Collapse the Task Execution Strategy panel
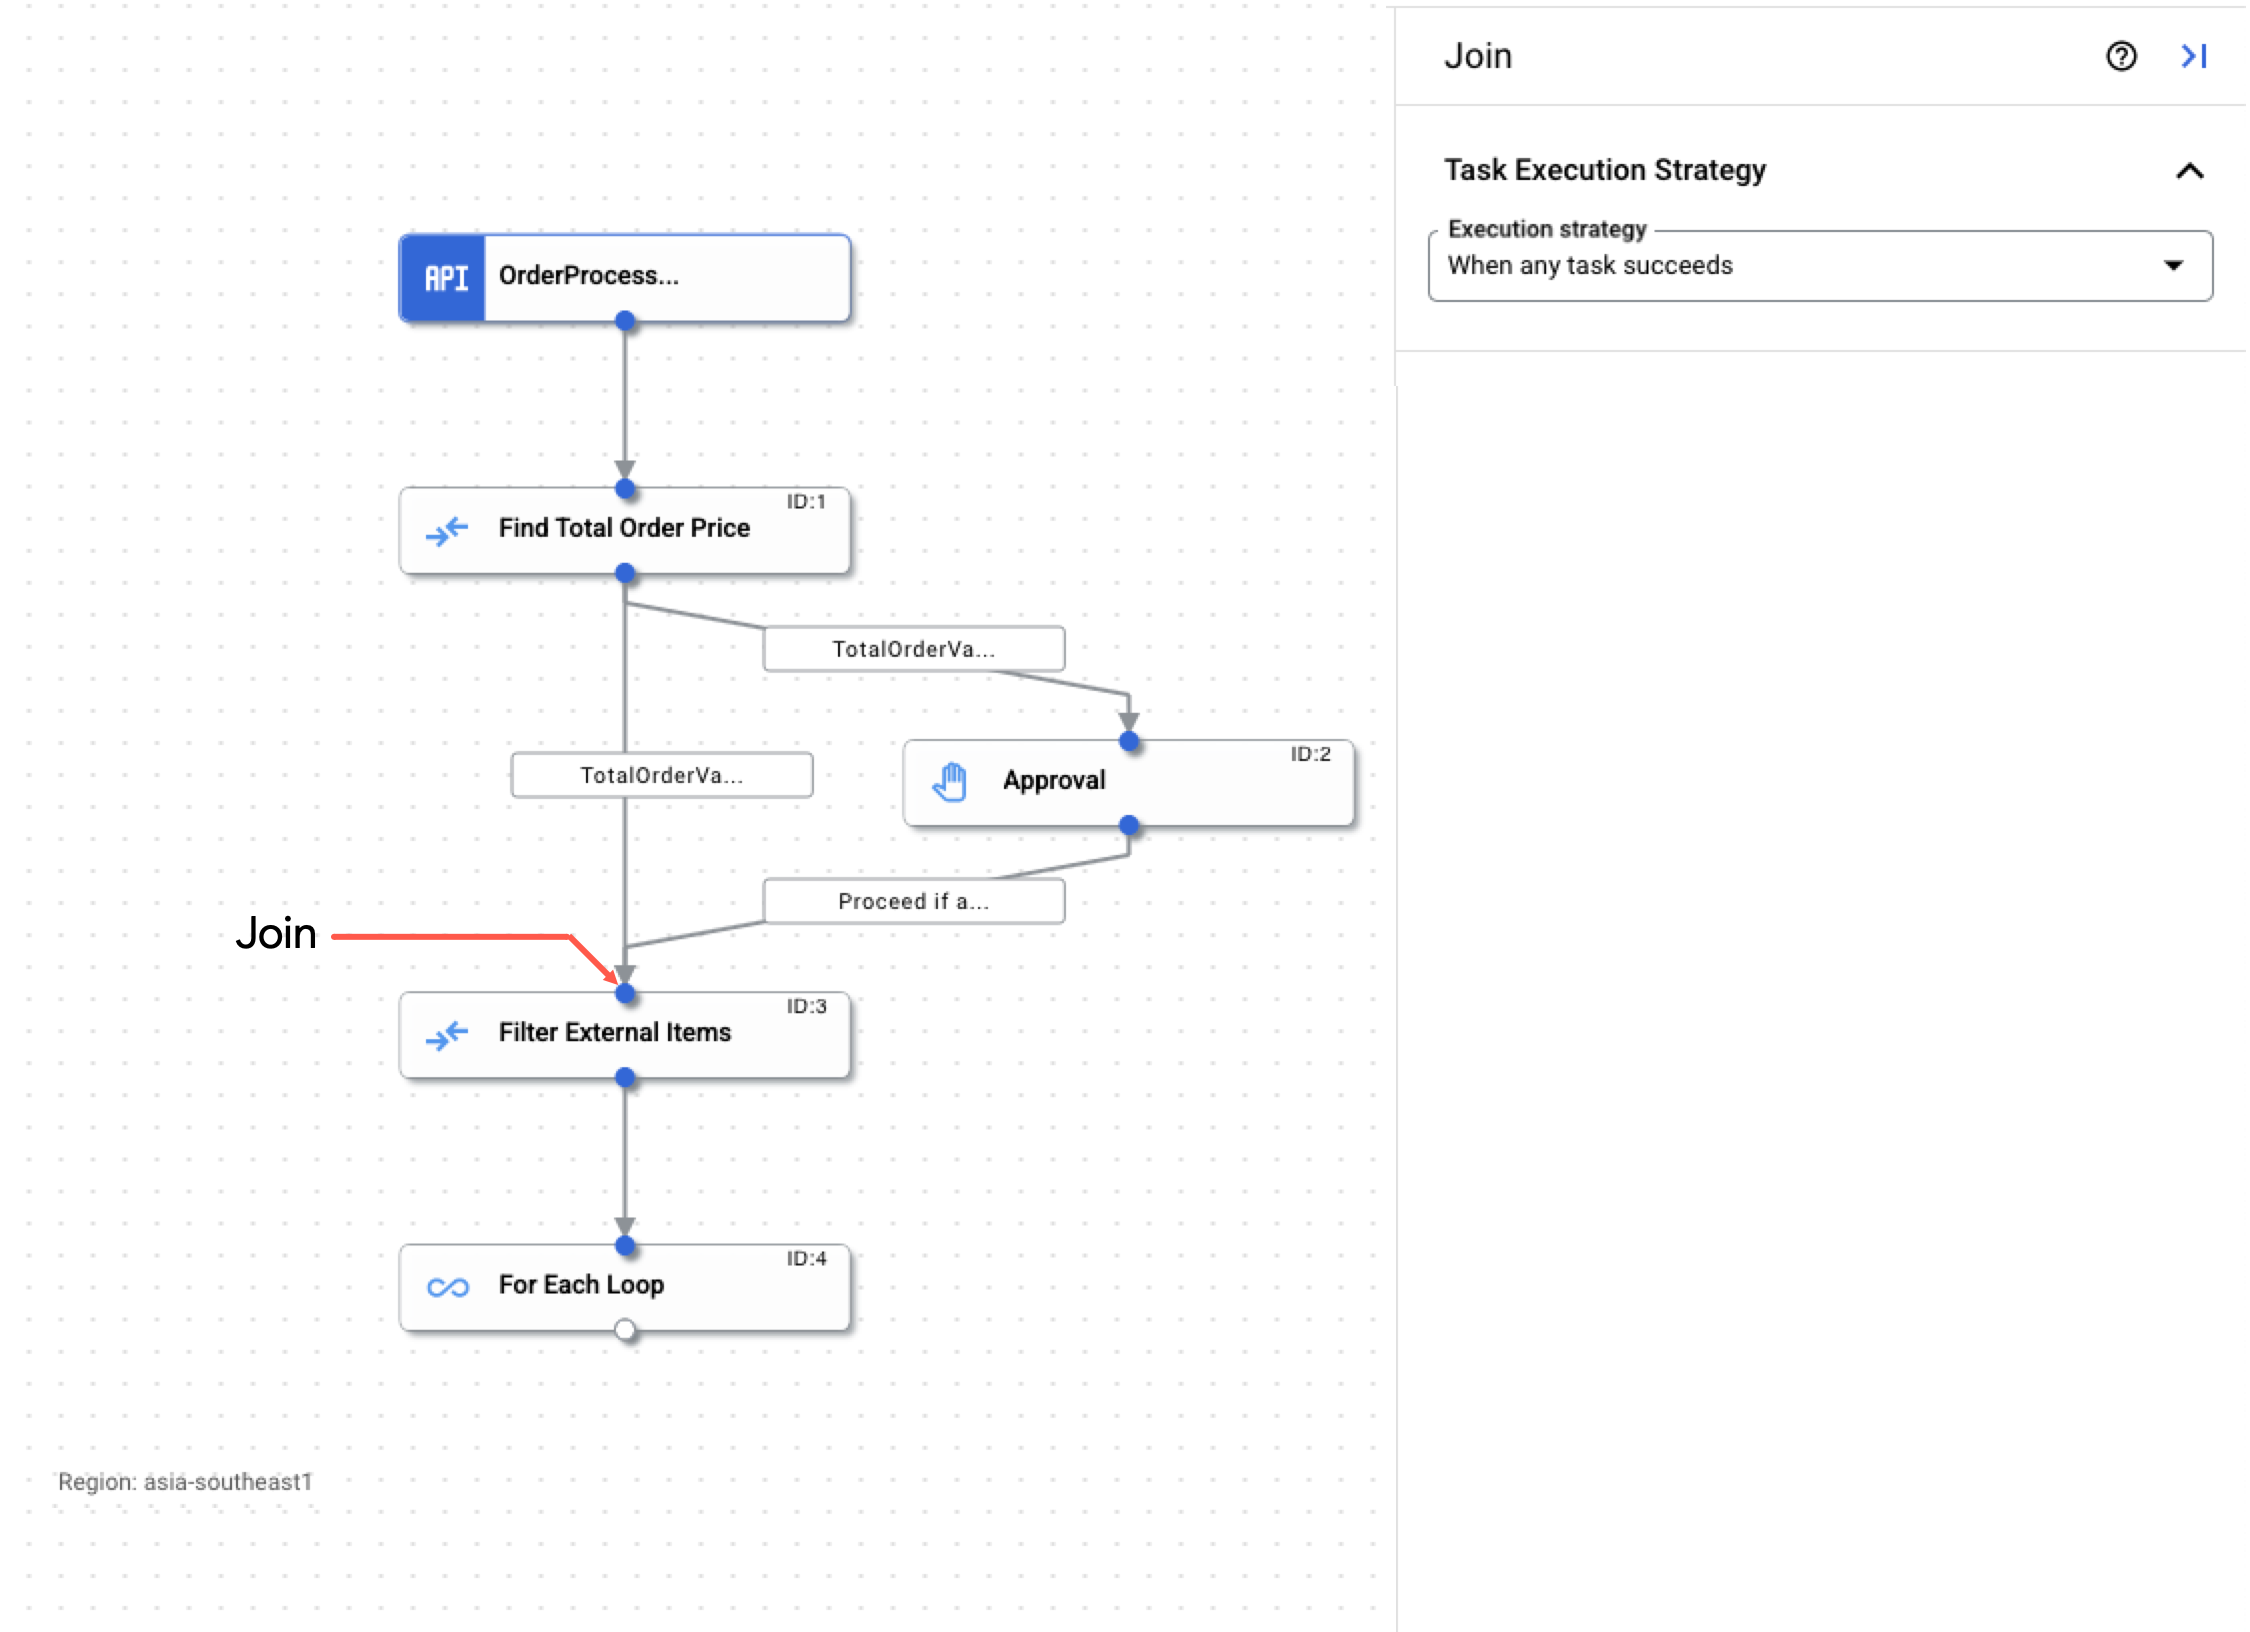This screenshot has height=1632, width=2250. [2191, 169]
